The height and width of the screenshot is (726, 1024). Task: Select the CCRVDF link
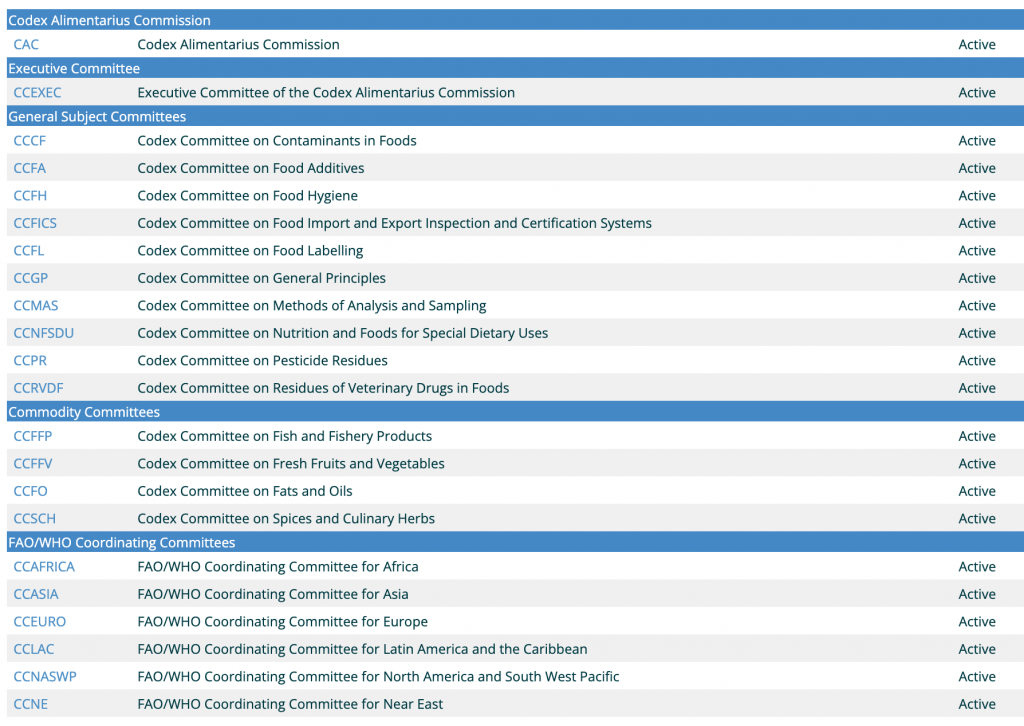coord(39,387)
